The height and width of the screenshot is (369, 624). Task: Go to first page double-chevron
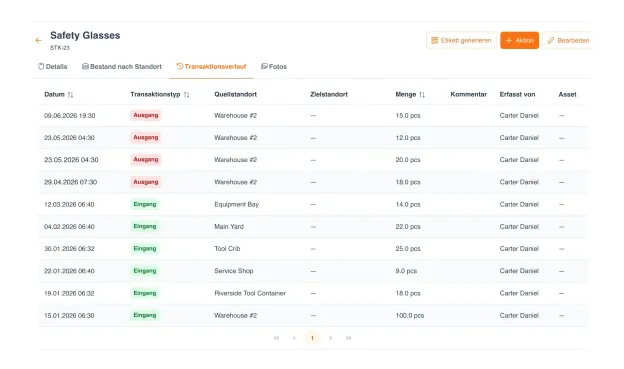[276, 338]
